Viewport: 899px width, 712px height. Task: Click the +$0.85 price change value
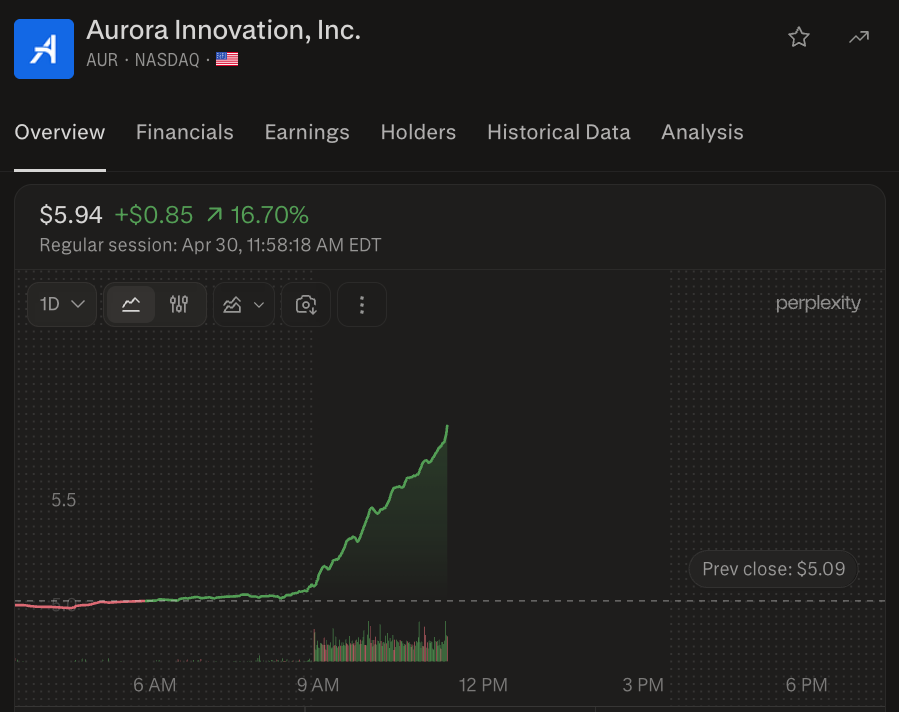(x=154, y=215)
